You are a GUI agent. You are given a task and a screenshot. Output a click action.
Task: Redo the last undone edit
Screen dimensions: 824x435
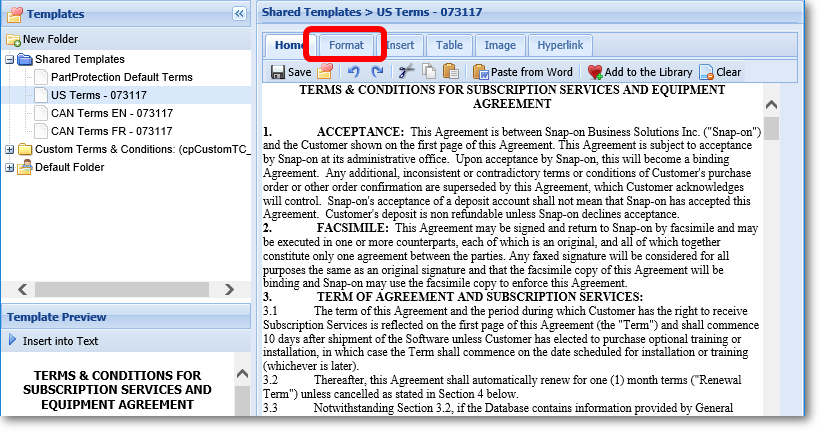(x=377, y=71)
